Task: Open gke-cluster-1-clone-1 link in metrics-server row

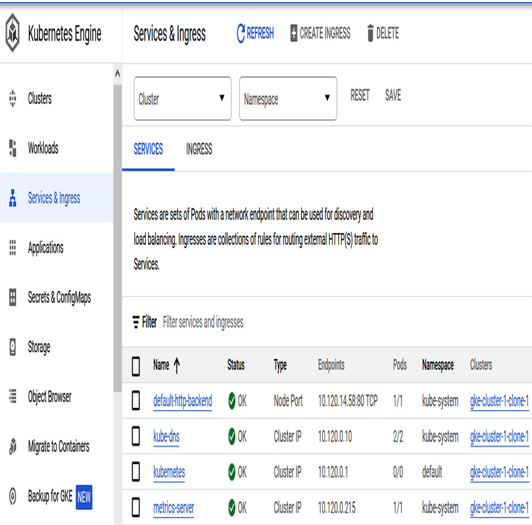Action: pyautogui.click(x=499, y=508)
